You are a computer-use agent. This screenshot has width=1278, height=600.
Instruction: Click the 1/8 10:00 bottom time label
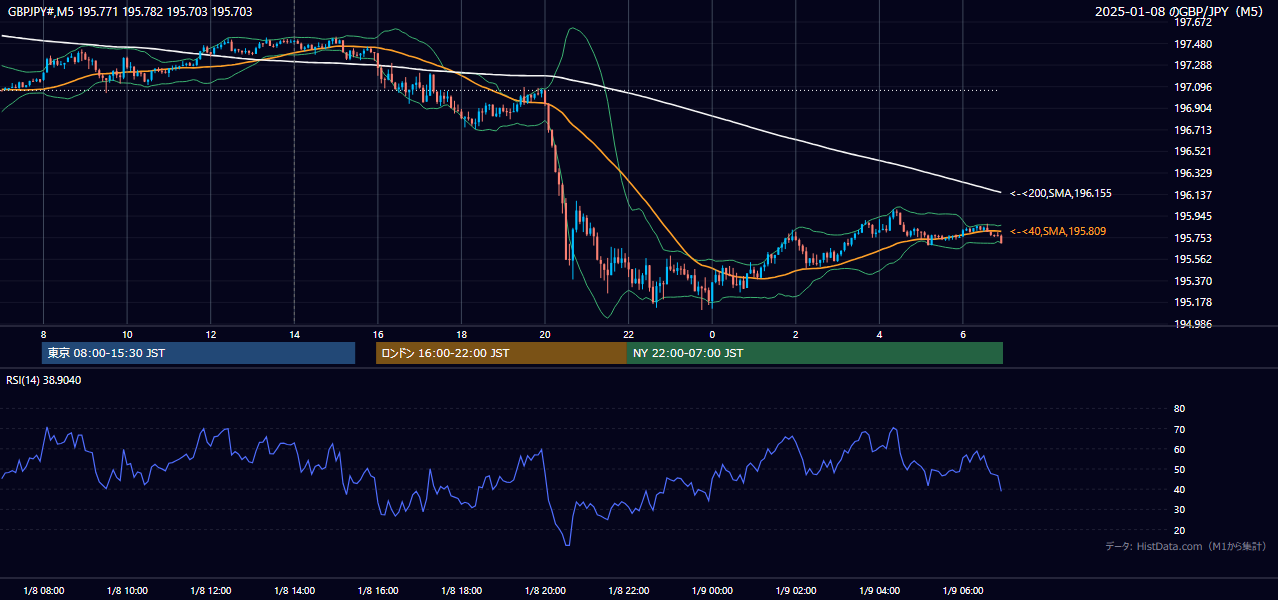[x=127, y=591]
